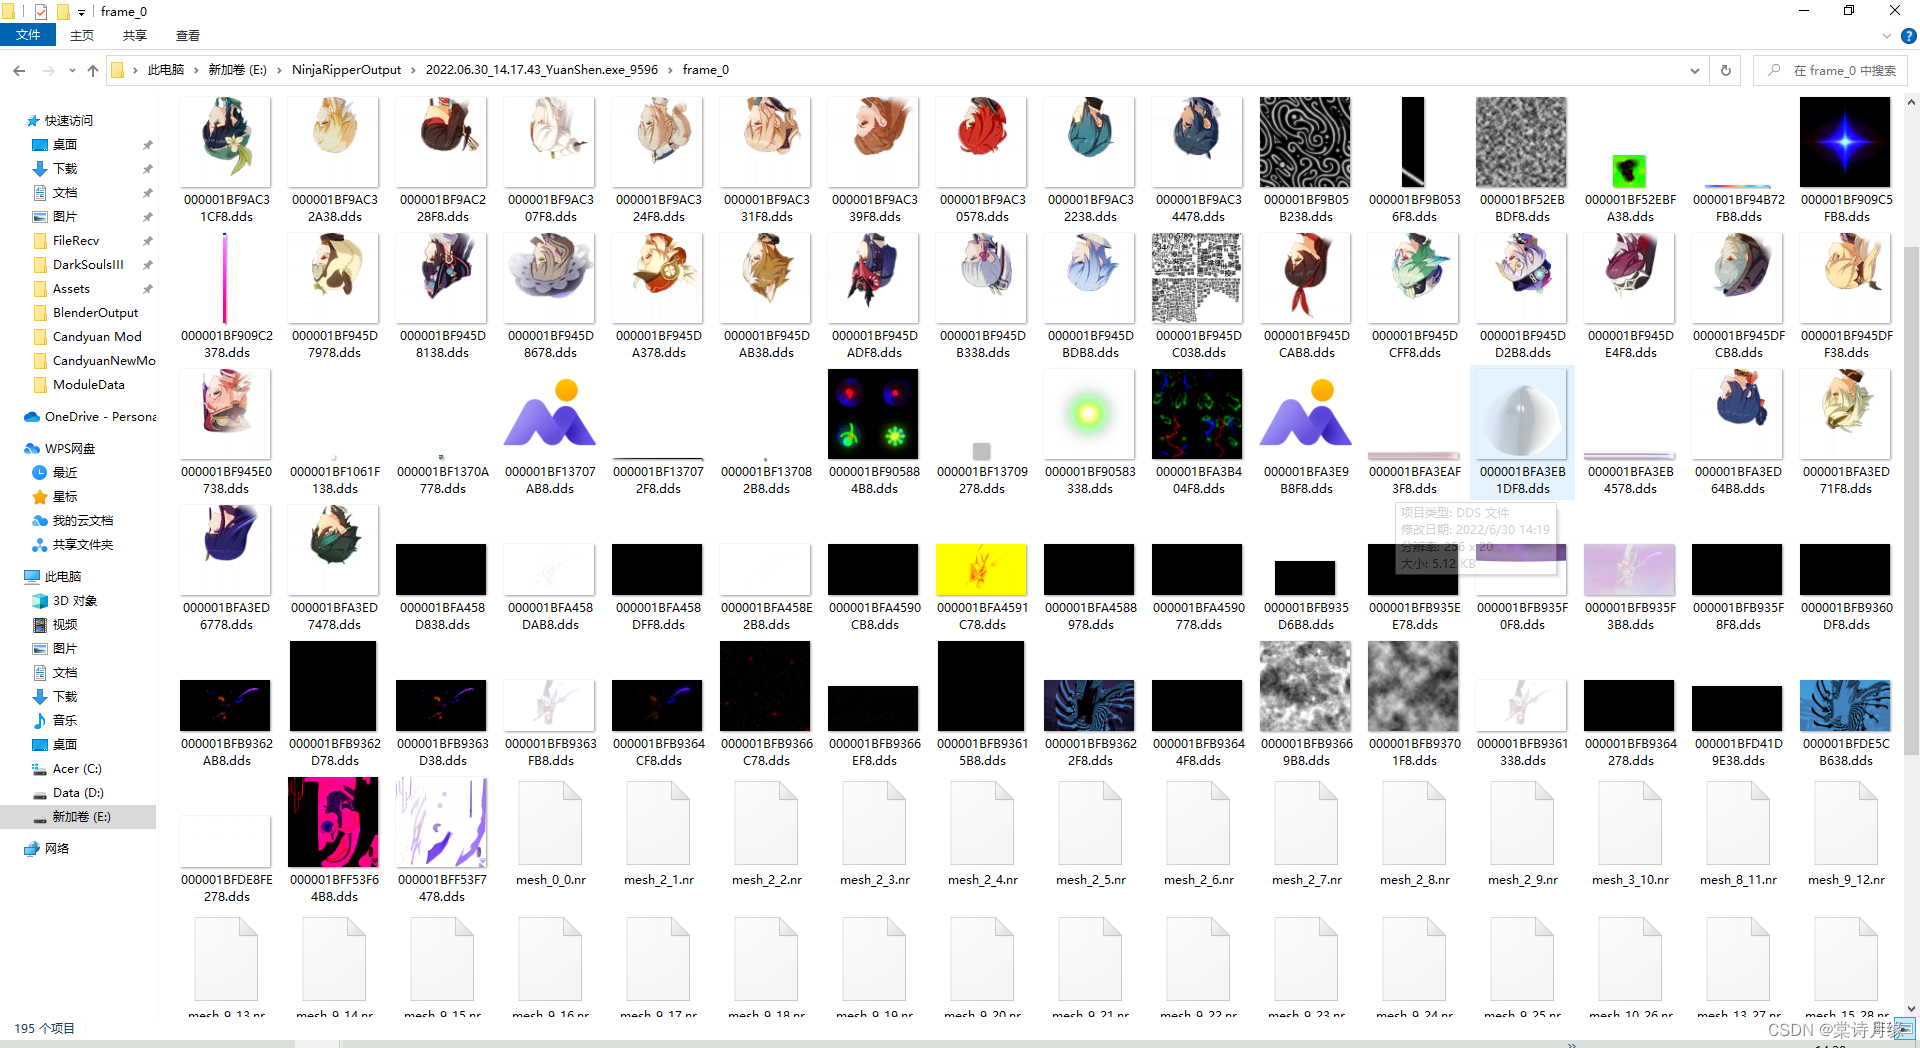Open ModuleData folder in sidebar
1920x1048 pixels.
(x=88, y=384)
